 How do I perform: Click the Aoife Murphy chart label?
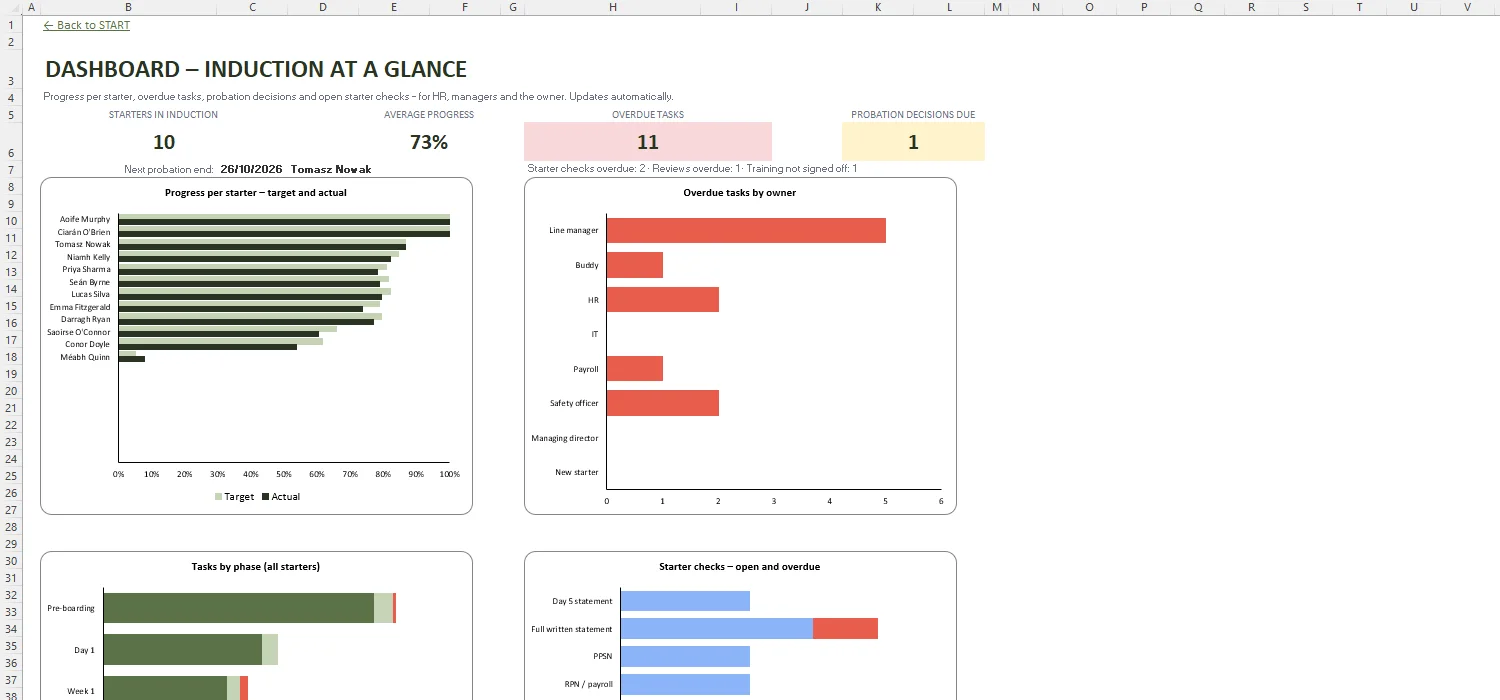coord(85,219)
